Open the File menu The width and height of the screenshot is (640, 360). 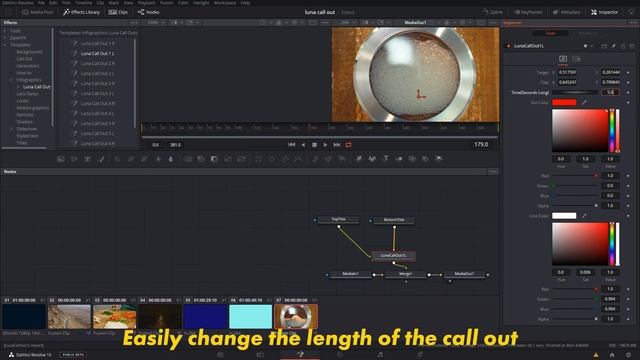(41, 3)
